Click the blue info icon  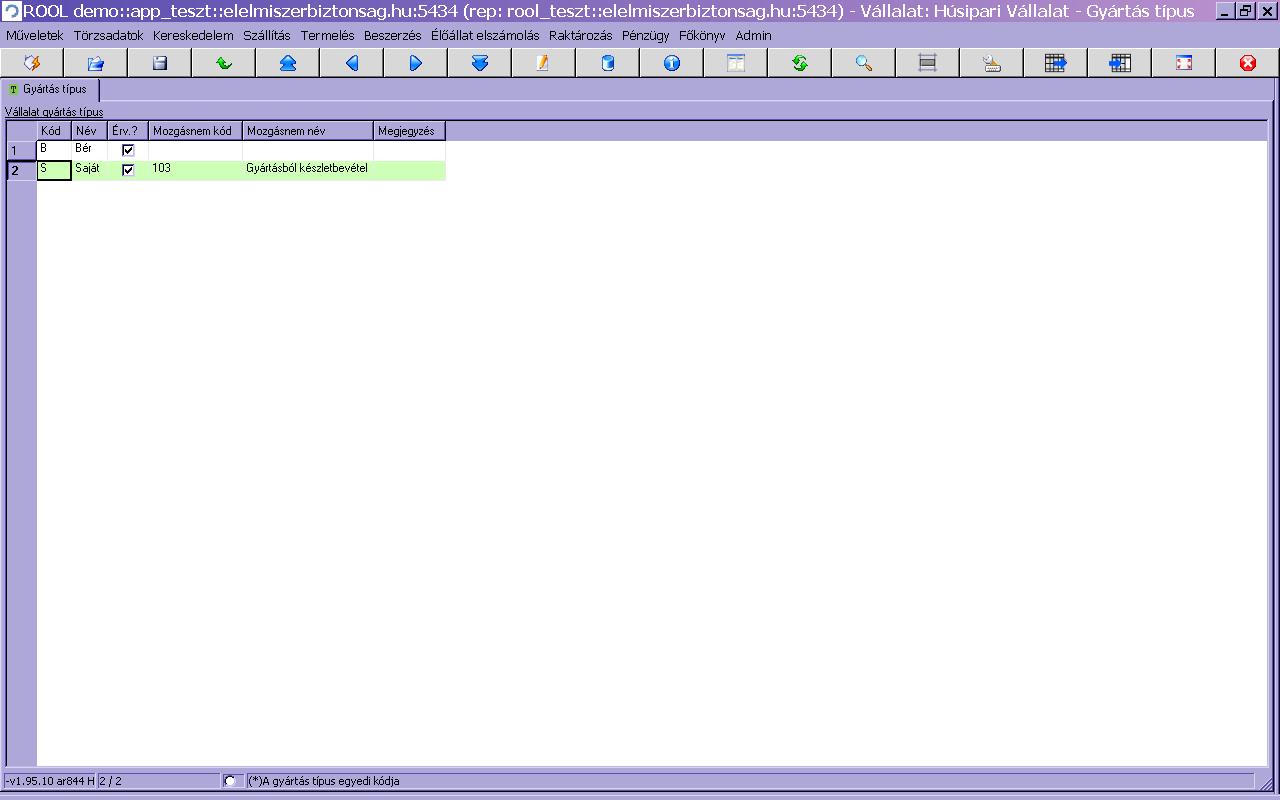672,63
